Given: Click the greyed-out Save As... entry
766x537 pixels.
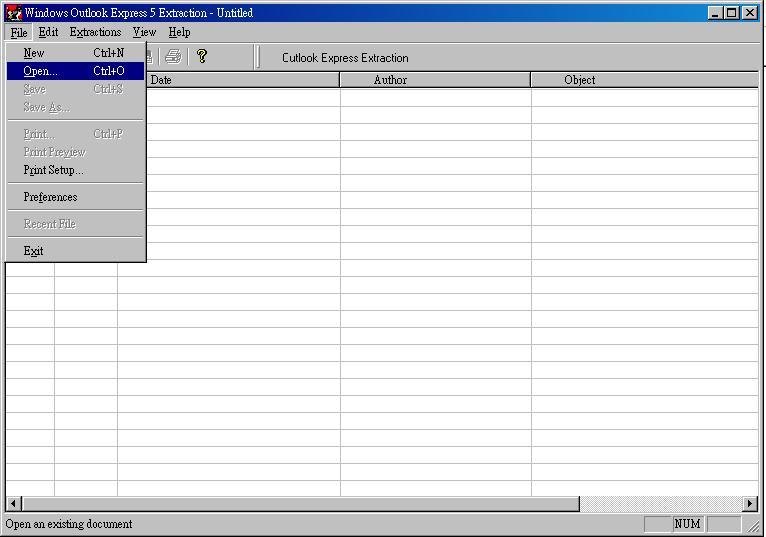Looking at the screenshot, I should [x=76, y=107].
